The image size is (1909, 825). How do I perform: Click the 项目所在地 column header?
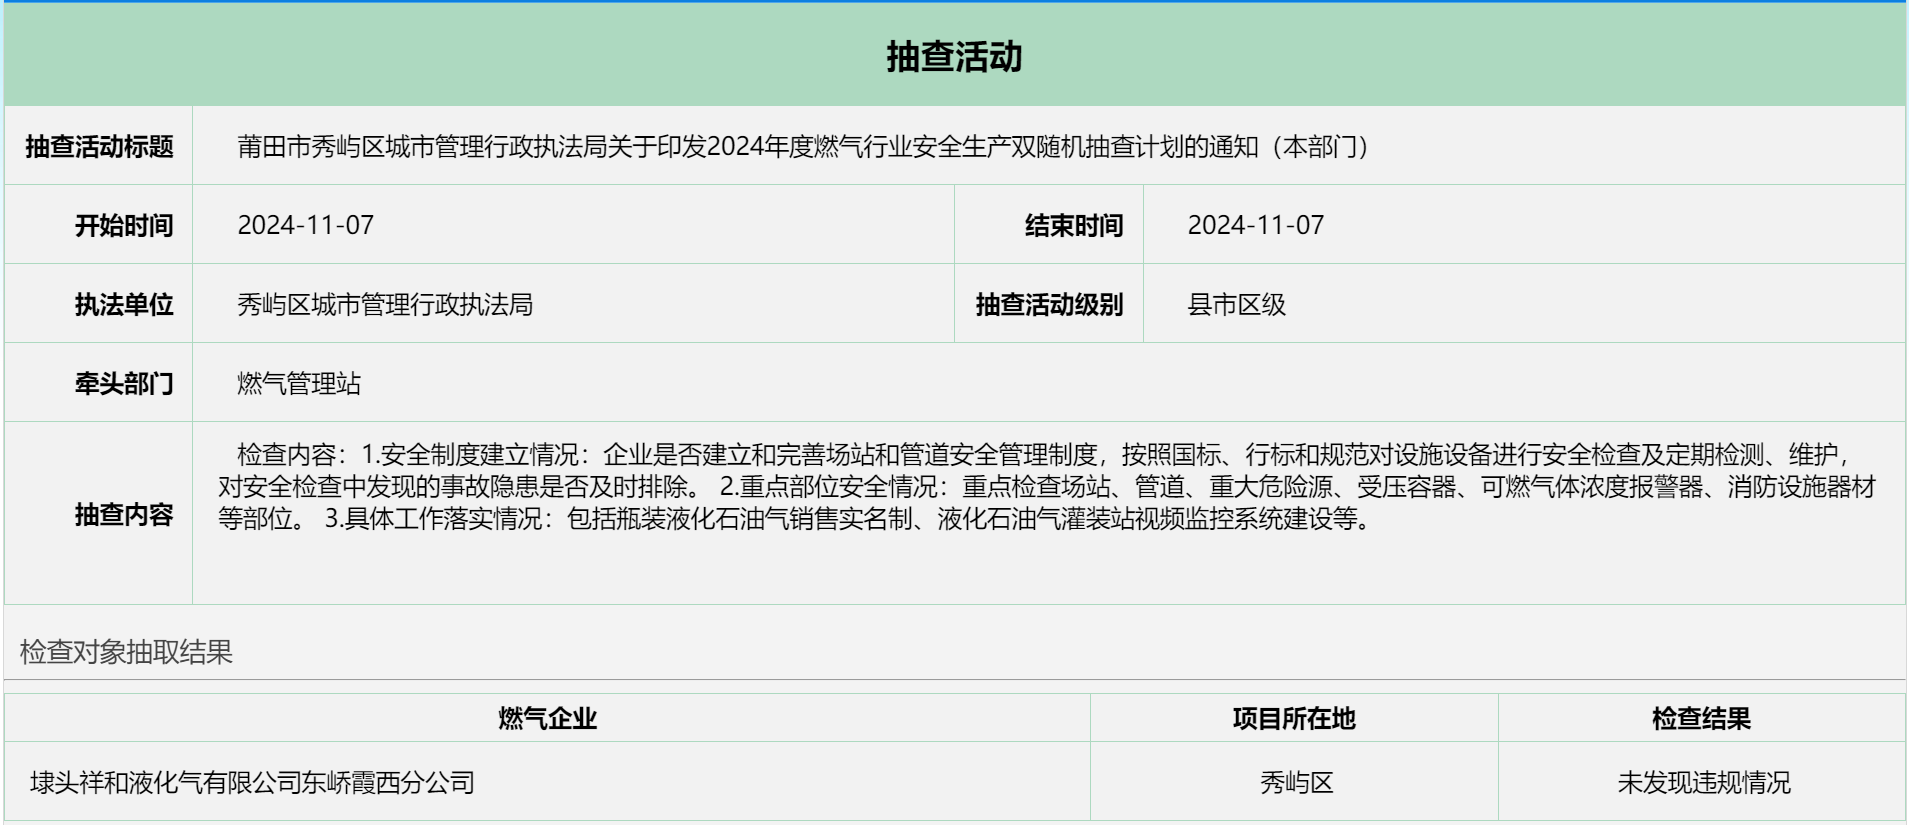coord(1294,719)
